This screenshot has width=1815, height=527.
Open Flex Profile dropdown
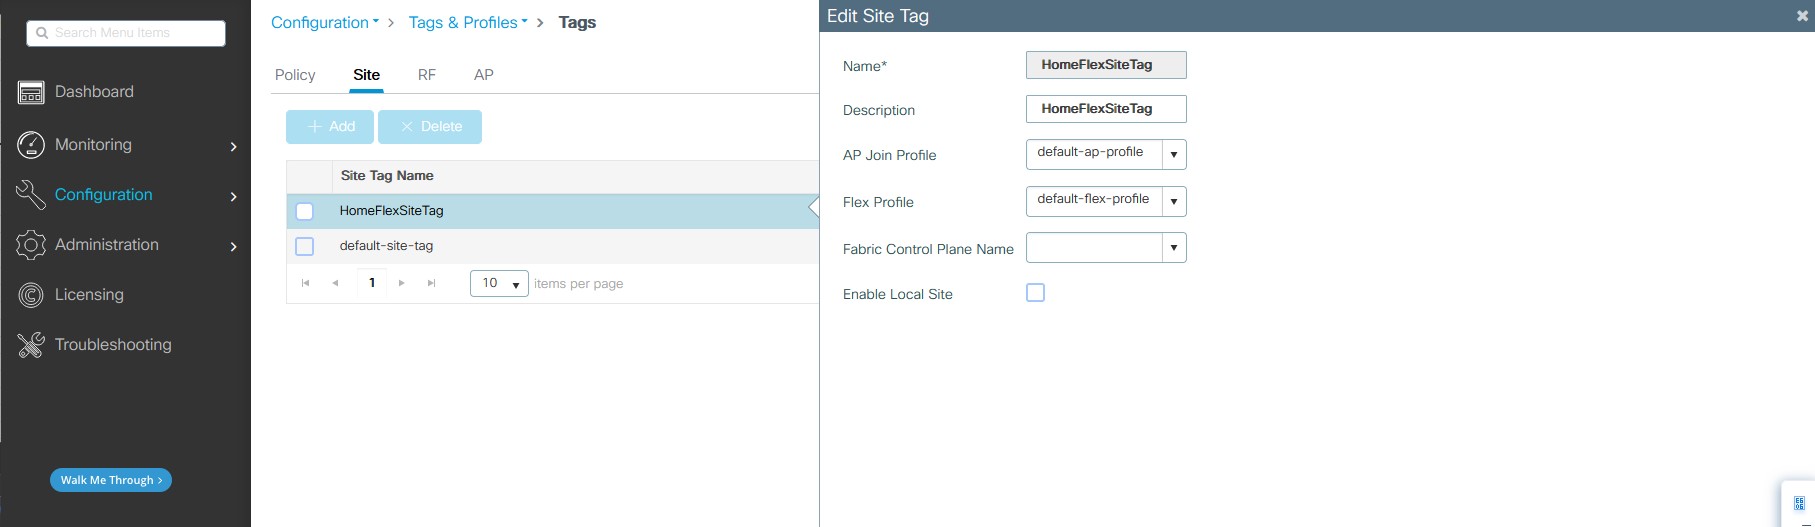(1174, 201)
